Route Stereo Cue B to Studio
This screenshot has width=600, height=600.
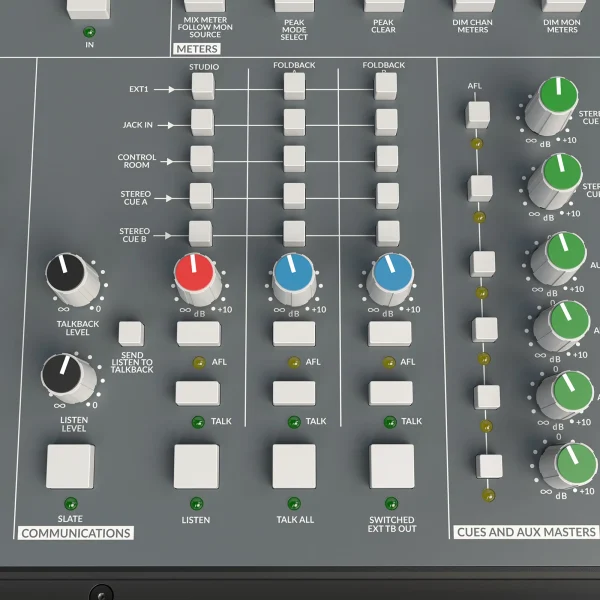click(x=201, y=233)
